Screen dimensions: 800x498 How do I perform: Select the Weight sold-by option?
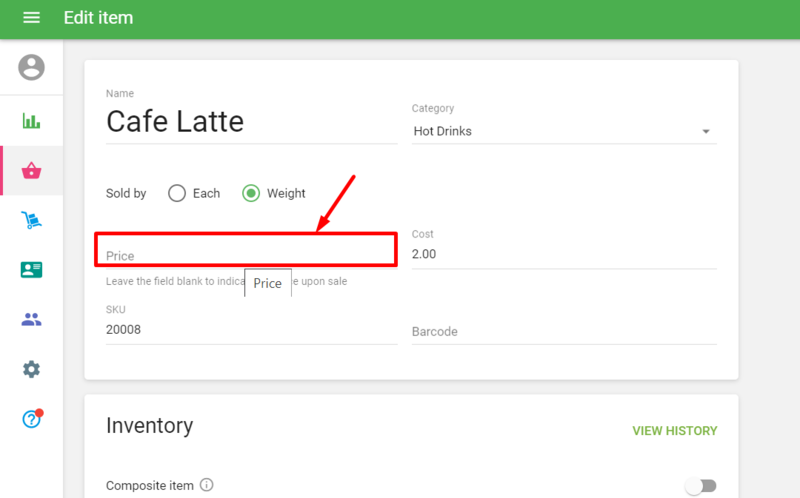(252, 193)
